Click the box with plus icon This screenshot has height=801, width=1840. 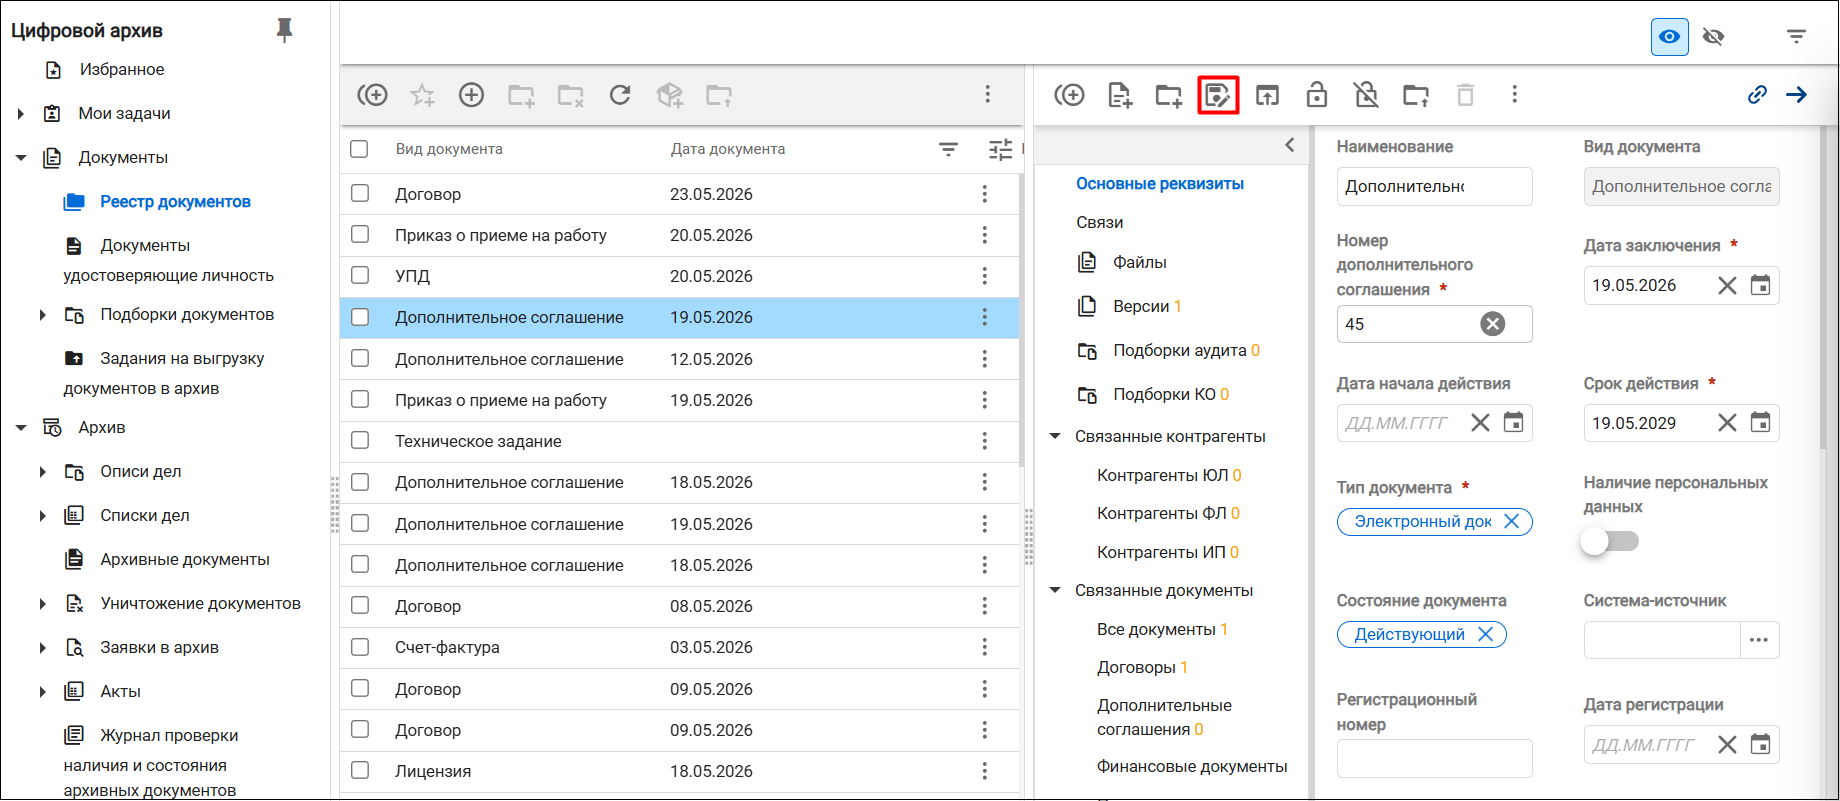(669, 95)
